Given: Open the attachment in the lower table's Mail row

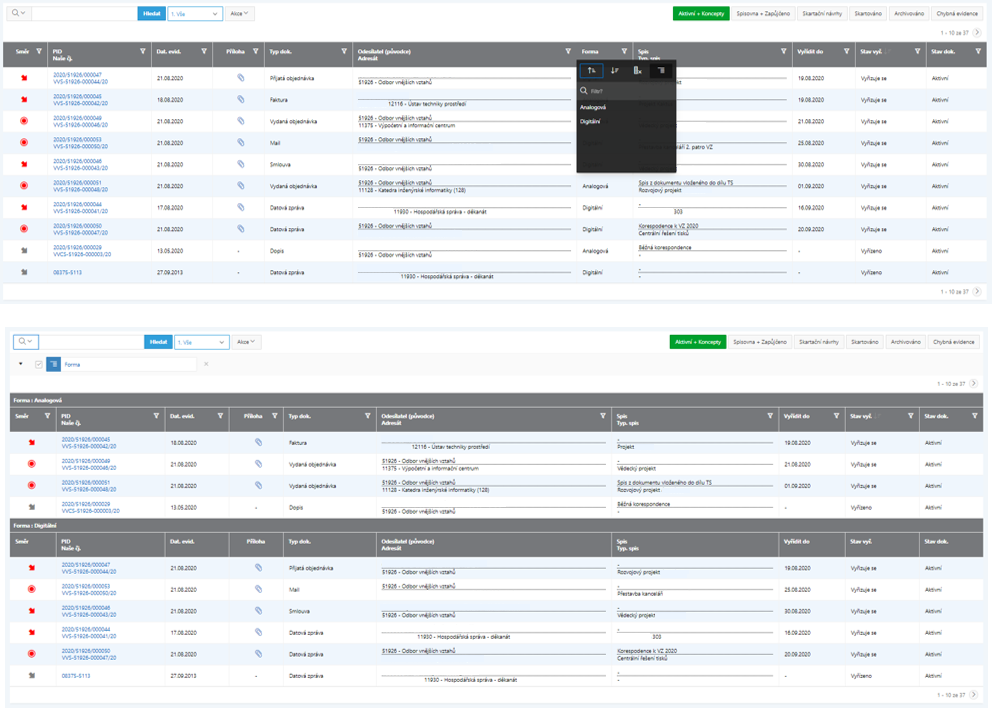Looking at the screenshot, I should click(258, 589).
